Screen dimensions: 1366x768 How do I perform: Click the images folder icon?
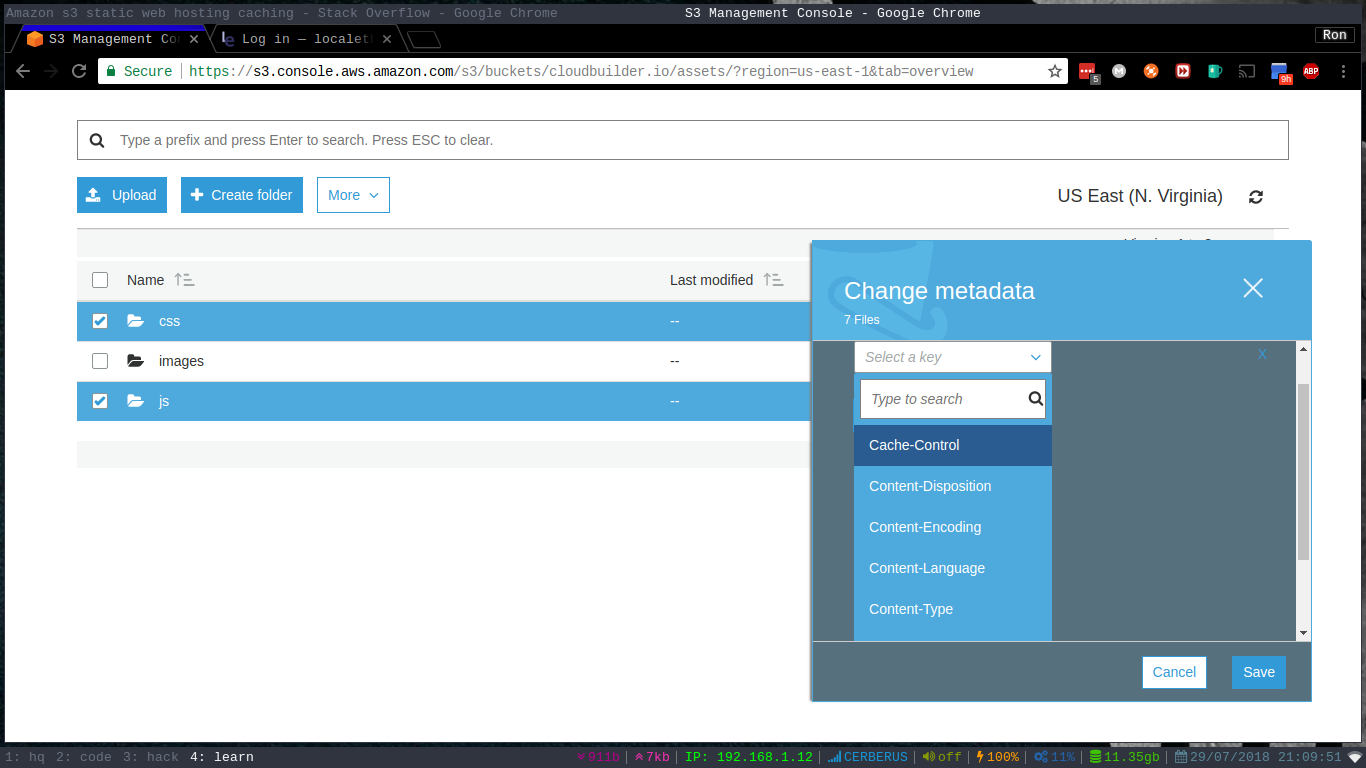pyautogui.click(x=135, y=361)
